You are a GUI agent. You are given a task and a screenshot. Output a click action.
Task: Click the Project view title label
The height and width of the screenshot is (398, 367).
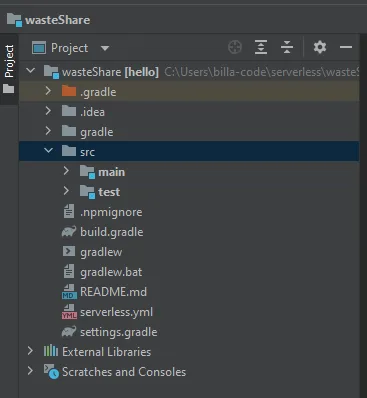[70, 48]
